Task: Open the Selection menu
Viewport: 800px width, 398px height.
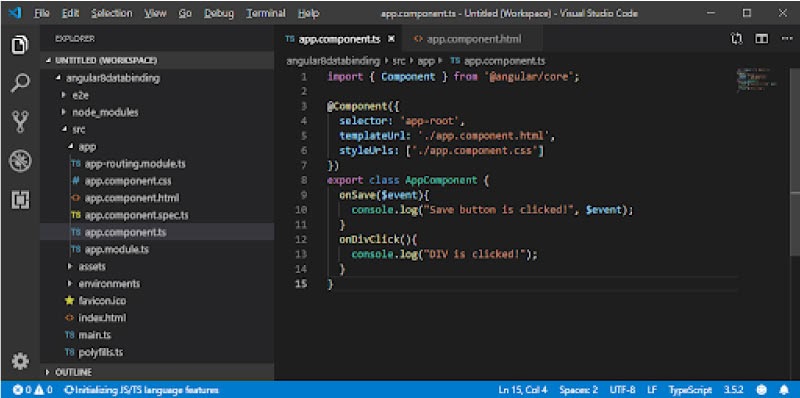Action: point(112,13)
